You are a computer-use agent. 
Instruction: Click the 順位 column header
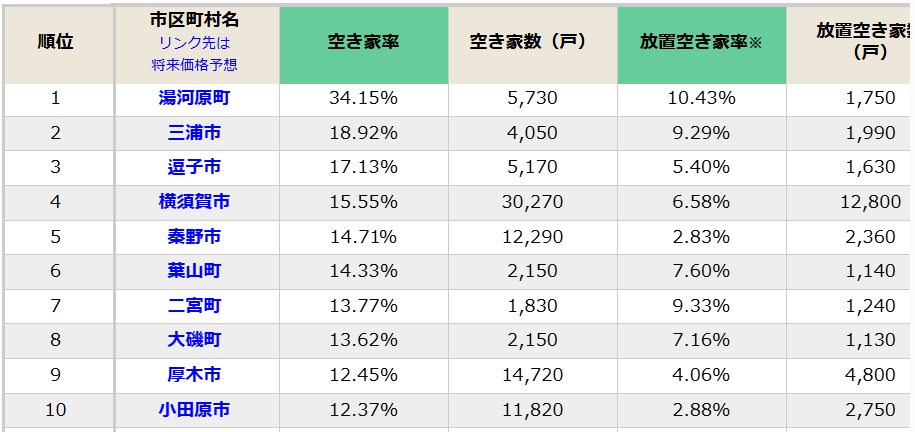[x=56, y=42]
